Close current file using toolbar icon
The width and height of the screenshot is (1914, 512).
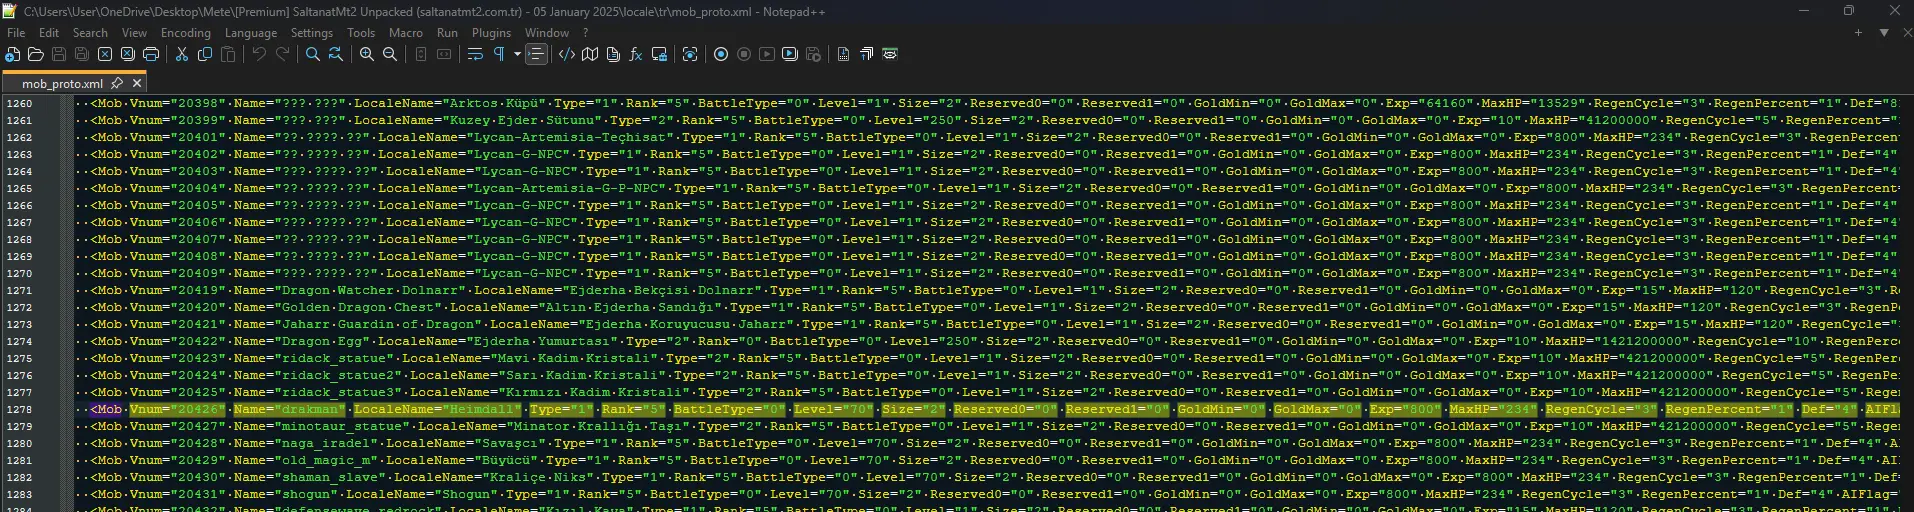[x=105, y=54]
